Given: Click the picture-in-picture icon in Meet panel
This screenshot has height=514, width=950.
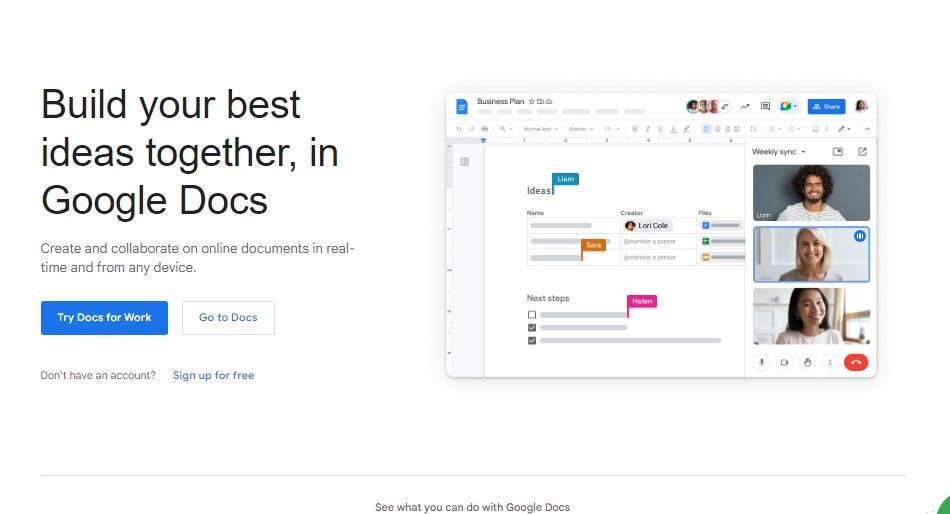Looking at the screenshot, I should coord(838,152).
